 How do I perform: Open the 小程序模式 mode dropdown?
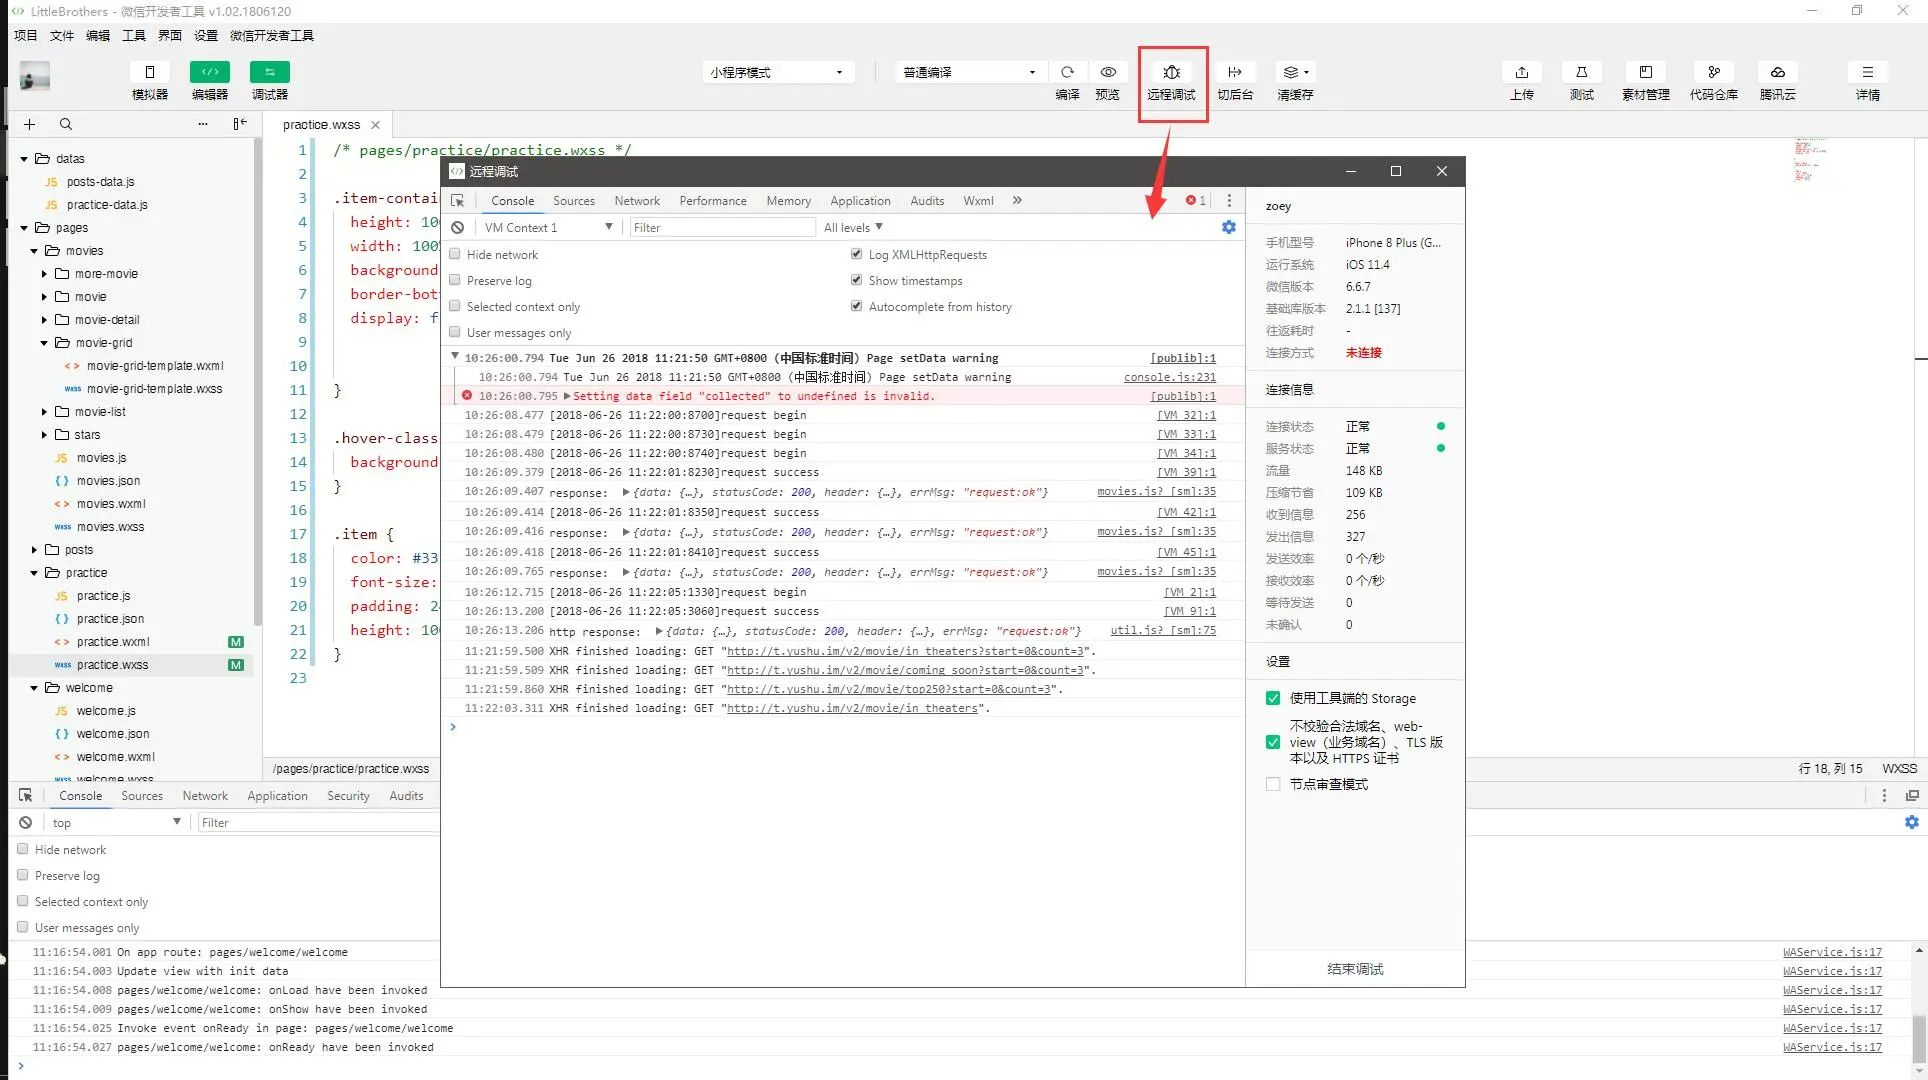tap(777, 72)
